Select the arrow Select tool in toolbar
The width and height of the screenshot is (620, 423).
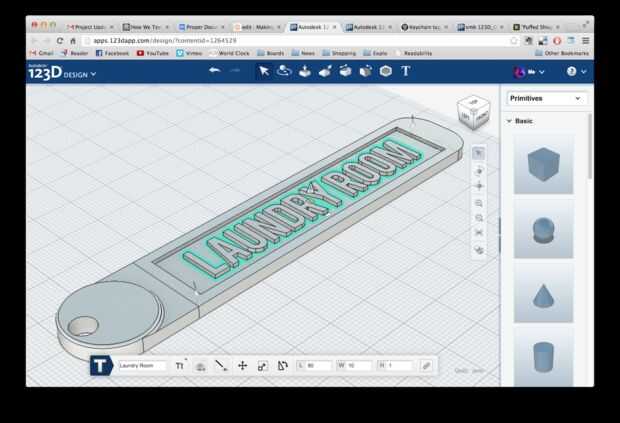coord(264,71)
